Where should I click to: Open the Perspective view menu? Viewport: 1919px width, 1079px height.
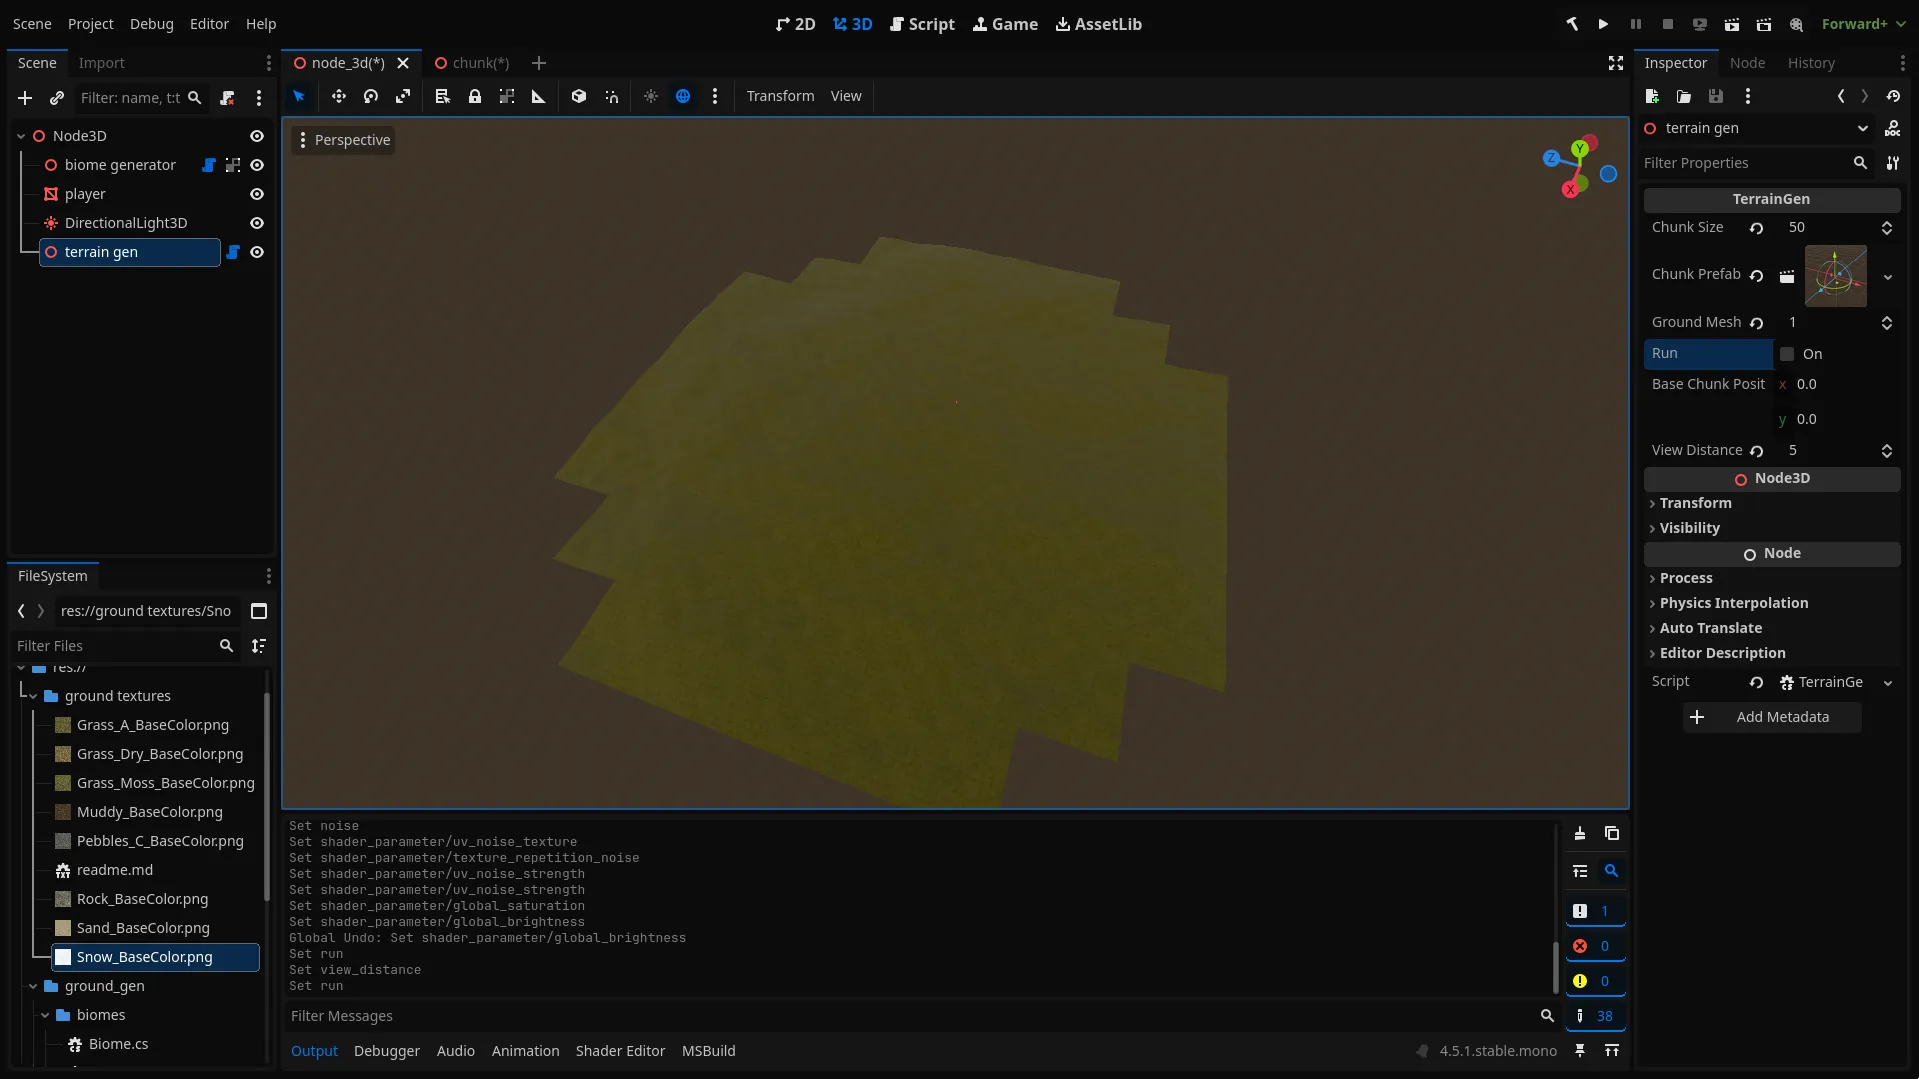343,140
